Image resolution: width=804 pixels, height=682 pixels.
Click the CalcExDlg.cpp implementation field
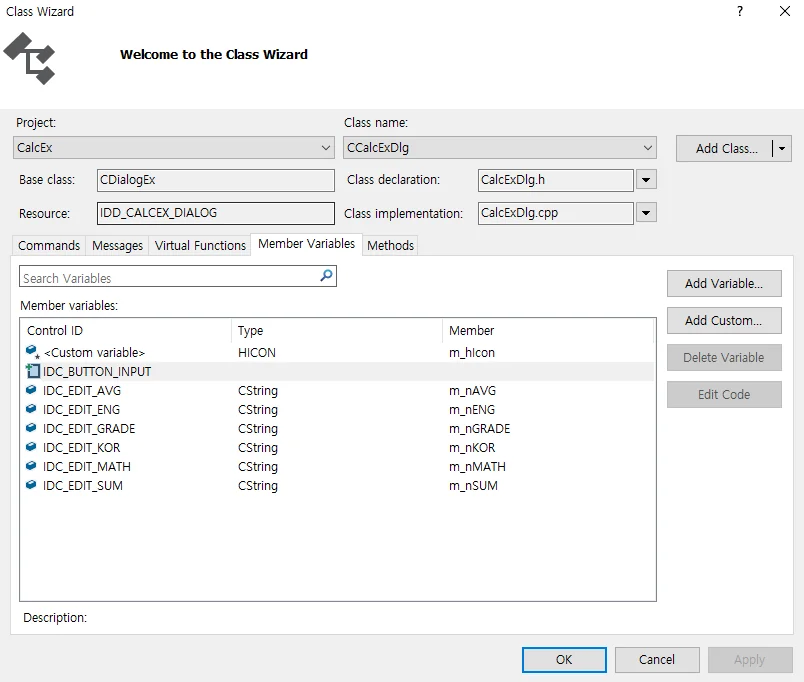(556, 213)
